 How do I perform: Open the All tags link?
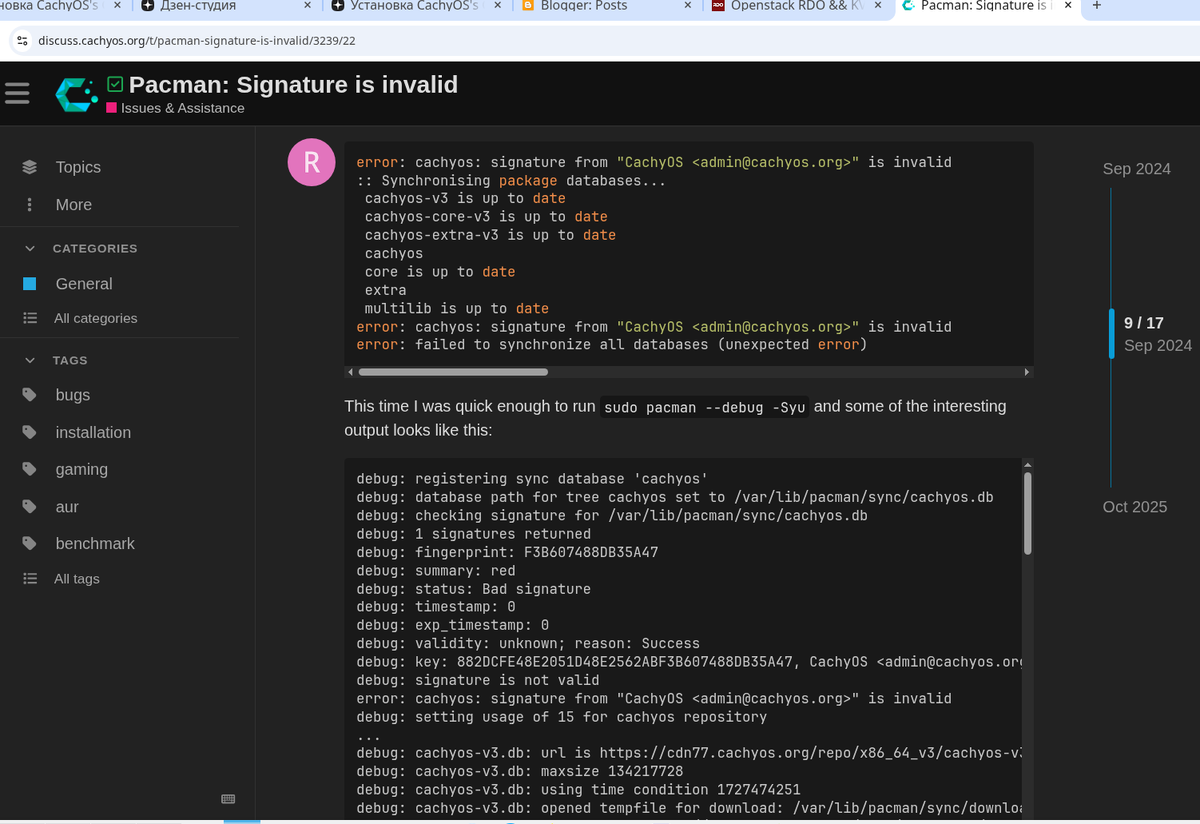[x=76, y=578]
